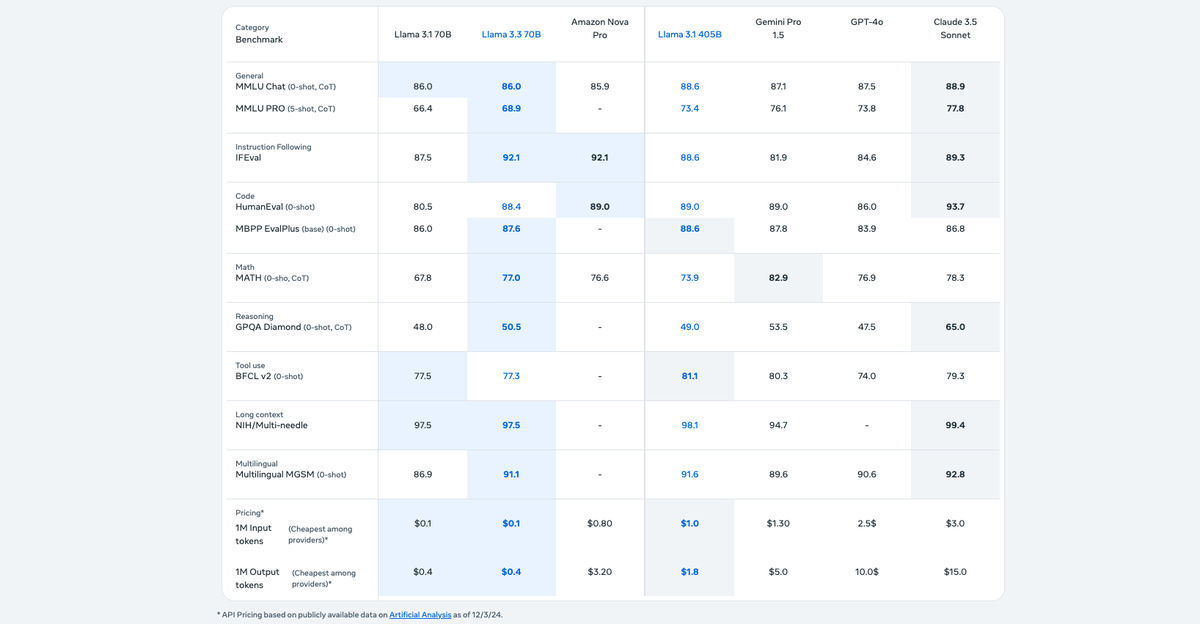Select the $0.80 Nova Pro input price
Image resolution: width=1200 pixels, height=624 pixels.
599,522
